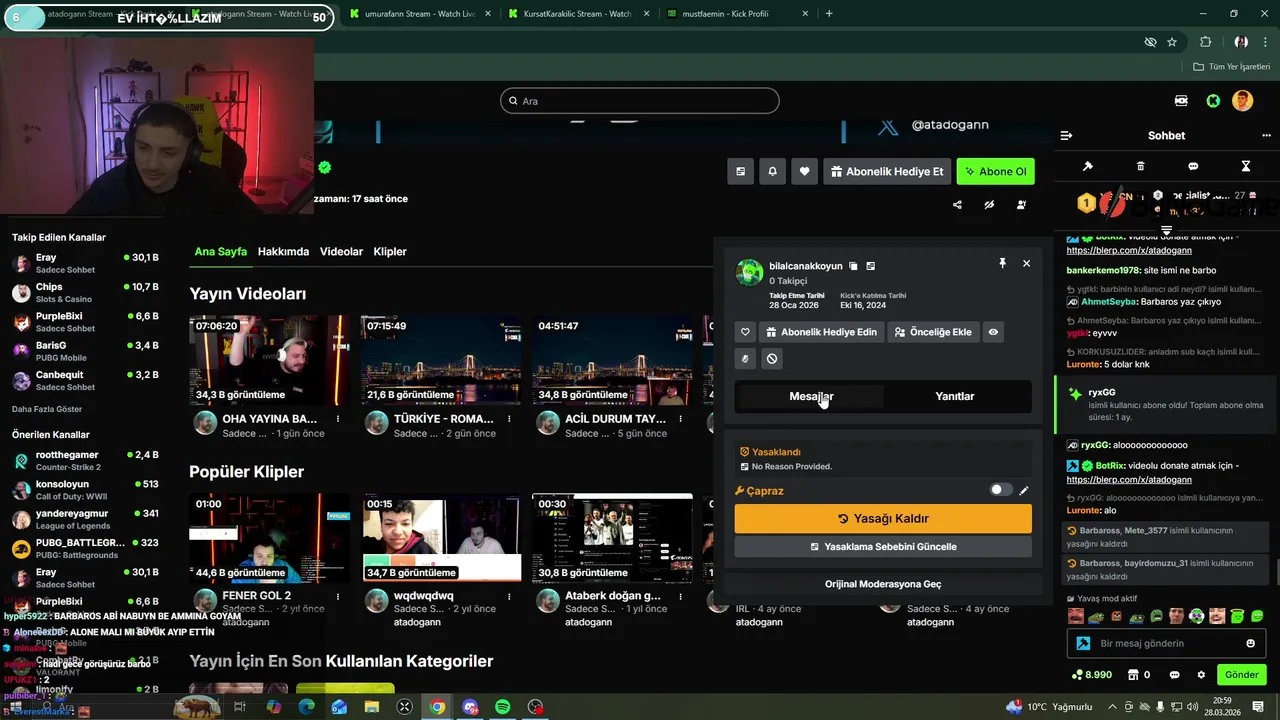Screen dimensions: 1280x720
Task: Click the eye-slash icon below Abone Ol
Action: [x=989, y=205]
